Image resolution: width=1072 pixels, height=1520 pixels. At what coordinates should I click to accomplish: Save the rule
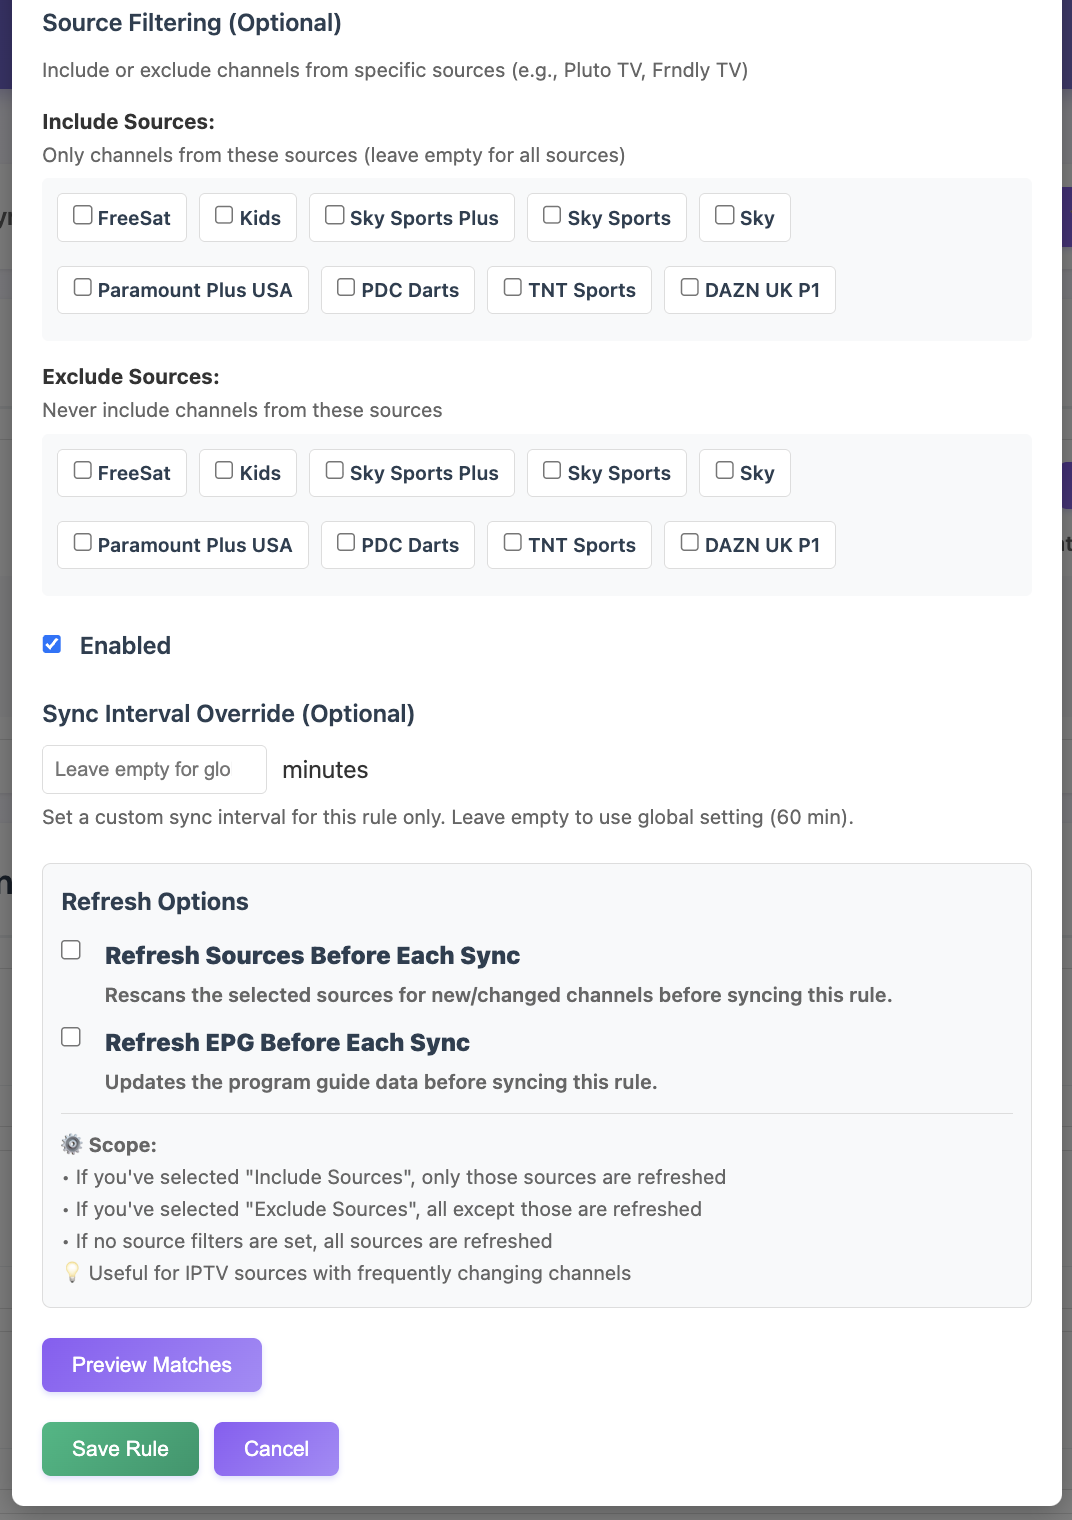tap(120, 1449)
